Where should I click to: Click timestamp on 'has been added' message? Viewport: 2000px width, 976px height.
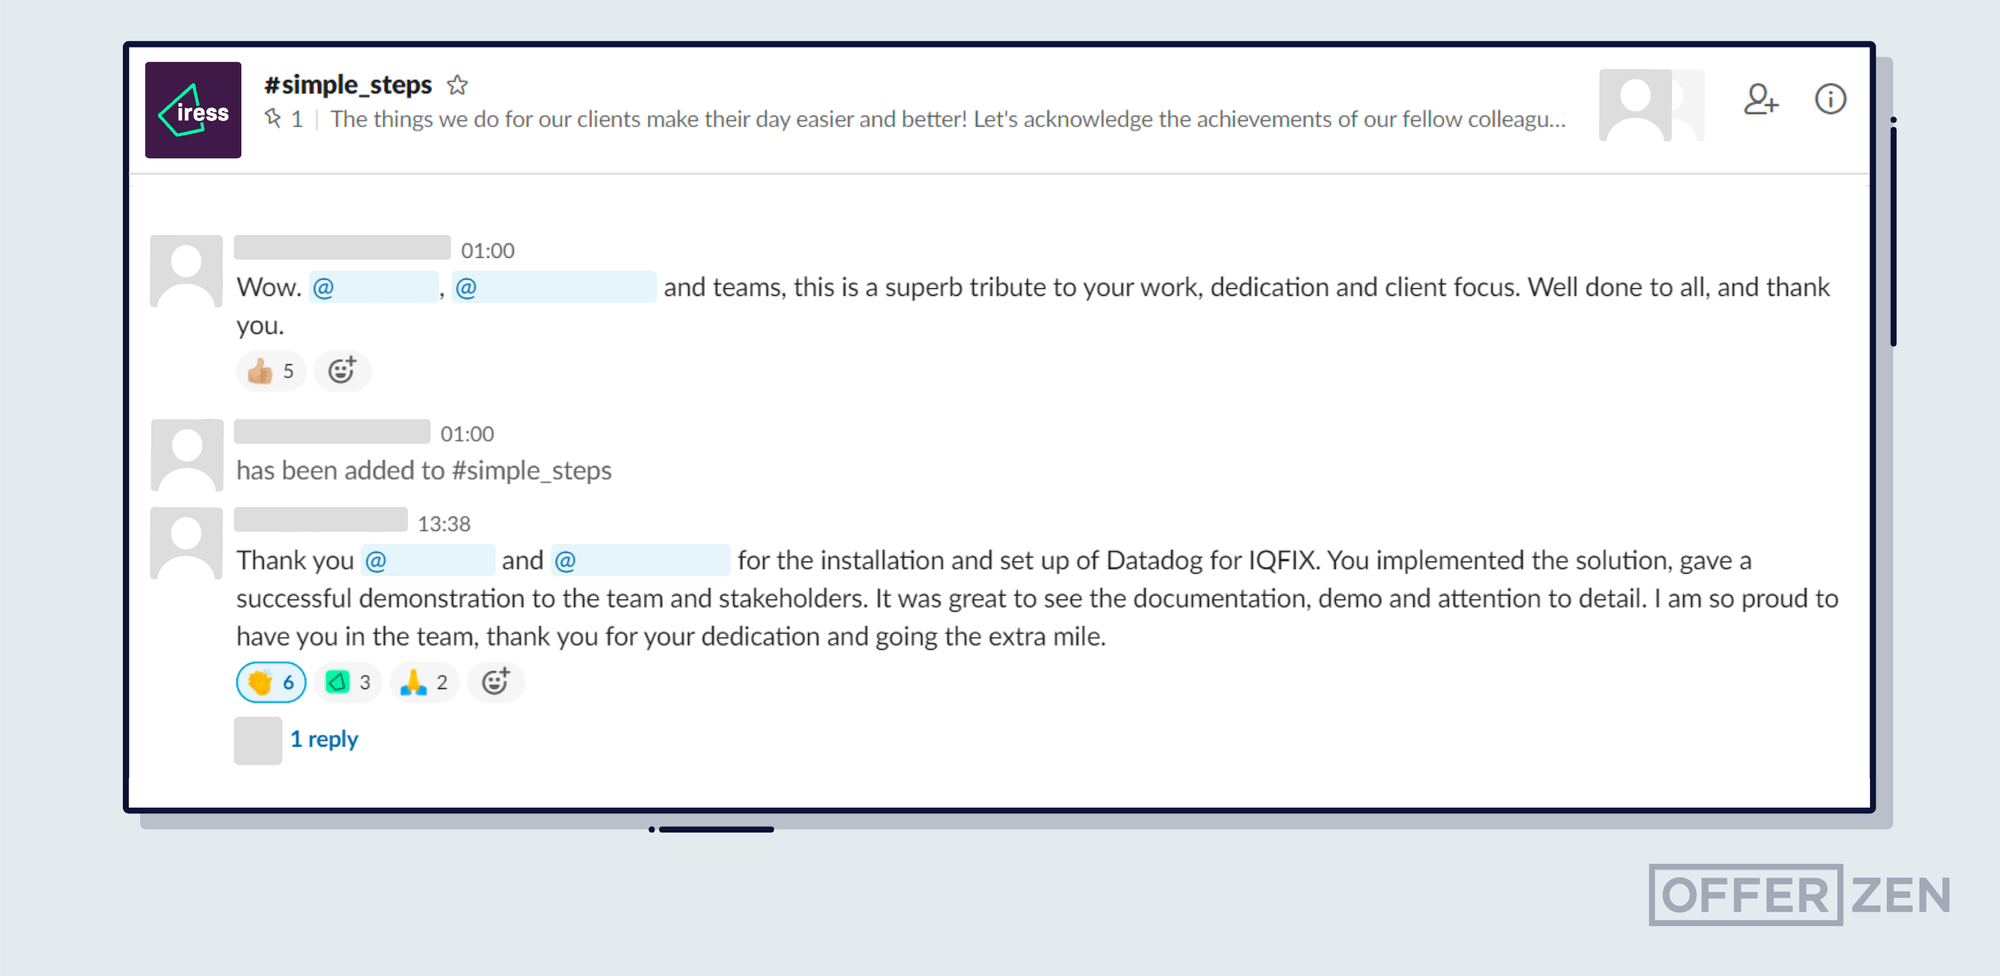coord(467,434)
